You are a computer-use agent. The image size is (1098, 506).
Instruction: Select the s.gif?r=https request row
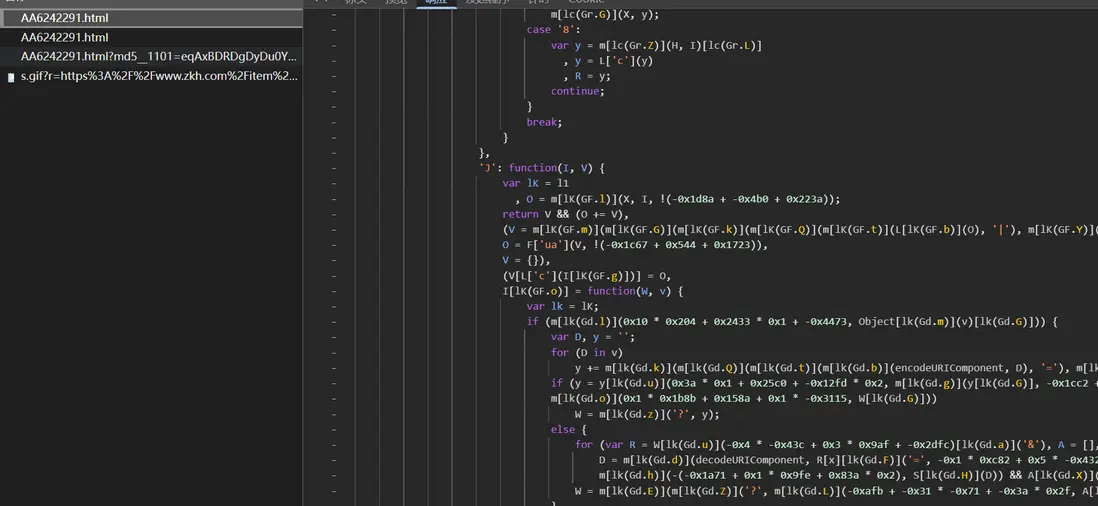coord(158,76)
